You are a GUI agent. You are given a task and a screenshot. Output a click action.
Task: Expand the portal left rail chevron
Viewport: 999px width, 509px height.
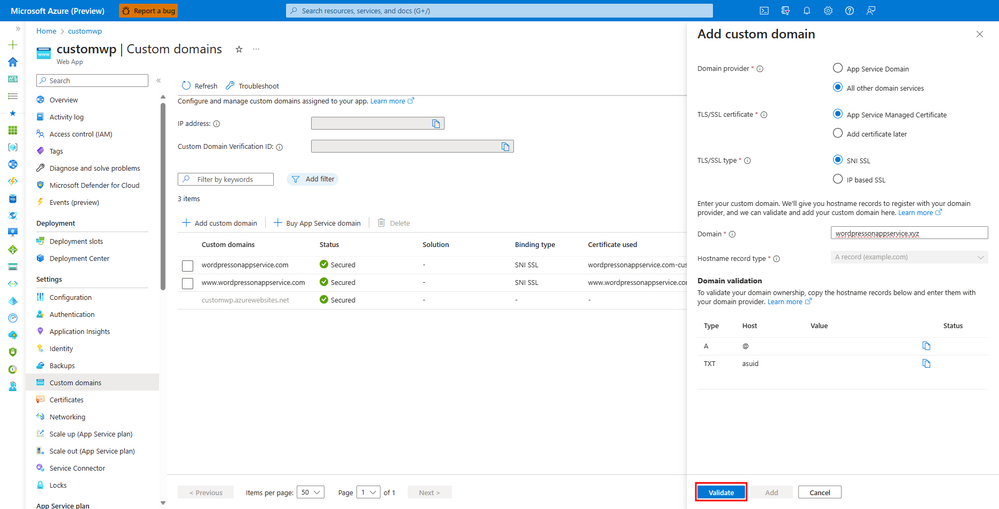17,29
